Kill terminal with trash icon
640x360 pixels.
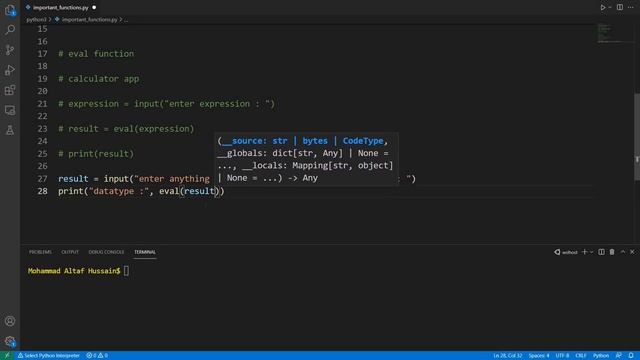point(612,252)
